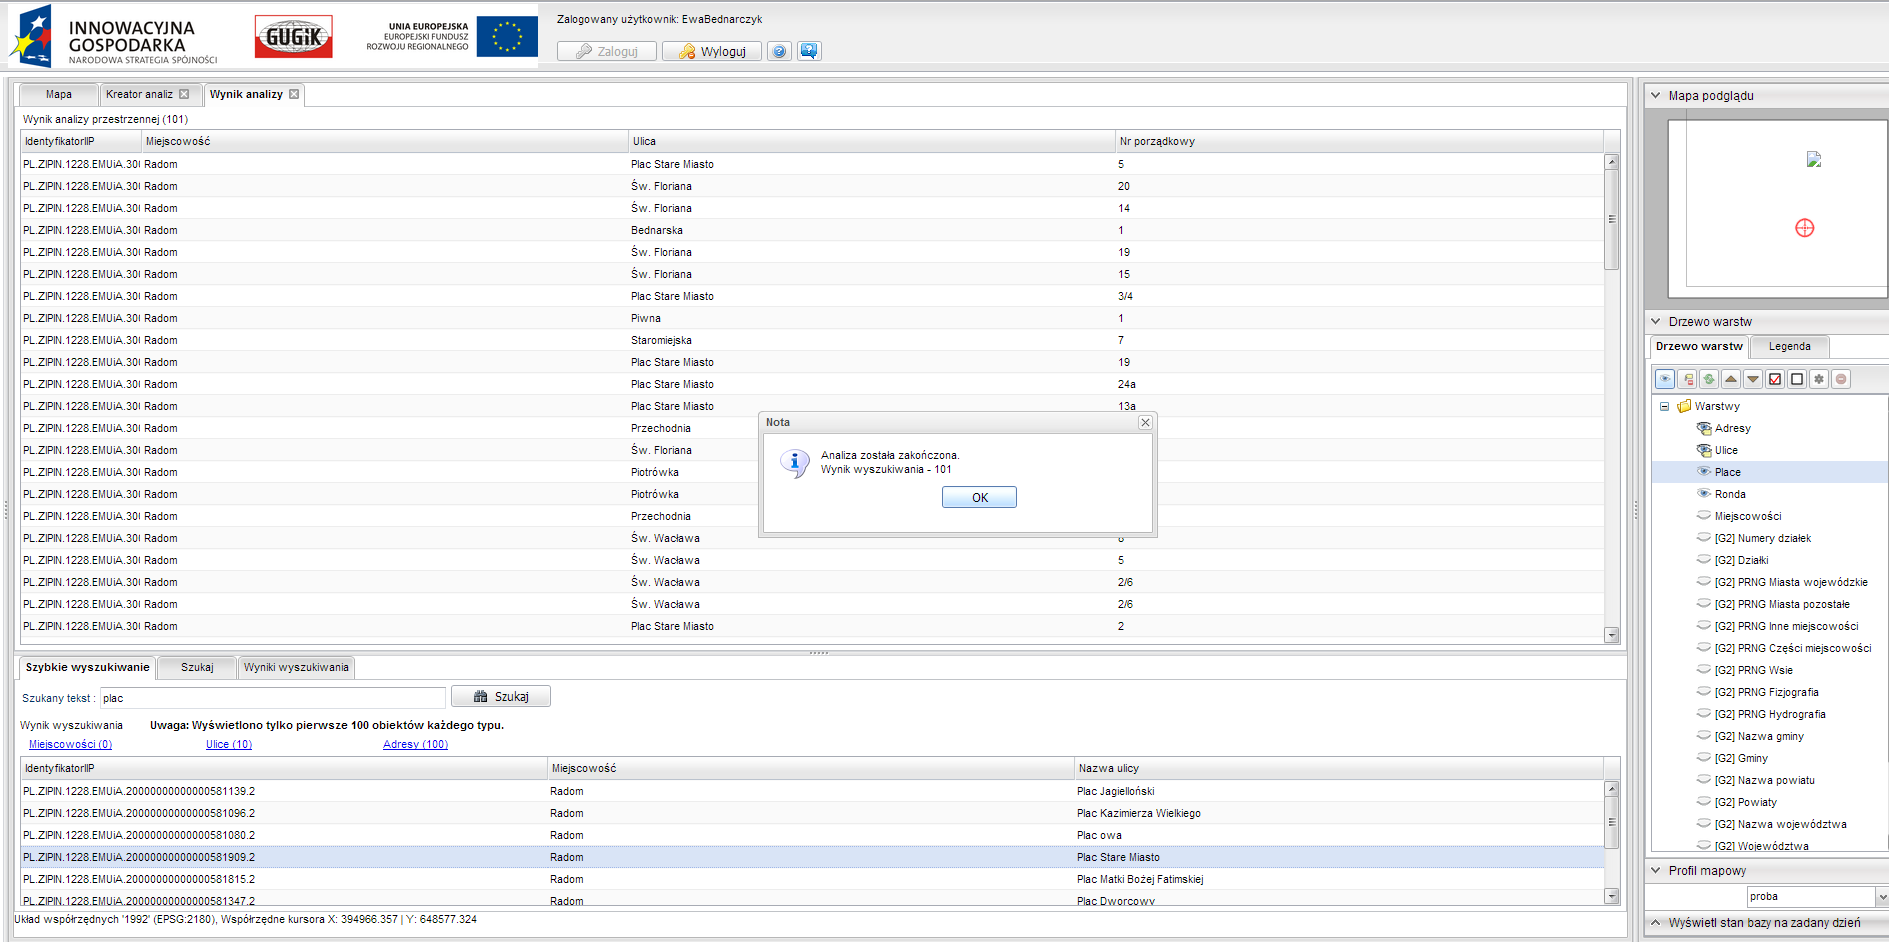1889x942 pixels.
Task: Open the Wyniki wyszukiwania tab
Action: pyautogui.click(x=296, y=667)
